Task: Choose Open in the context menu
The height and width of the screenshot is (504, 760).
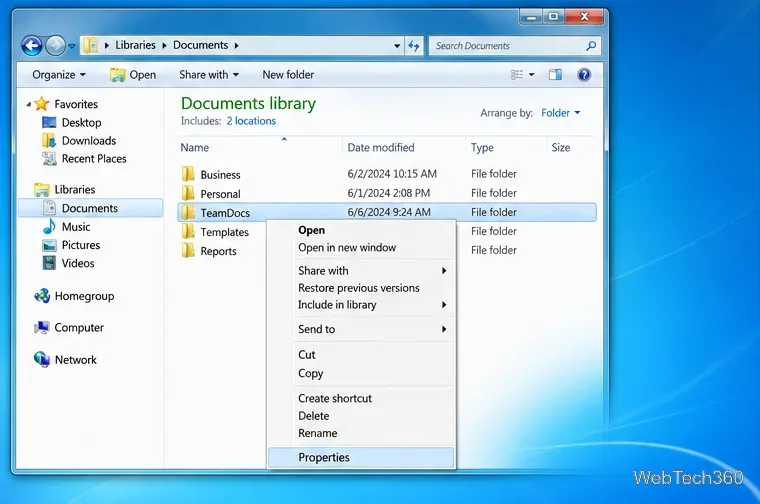Action: 312,230
